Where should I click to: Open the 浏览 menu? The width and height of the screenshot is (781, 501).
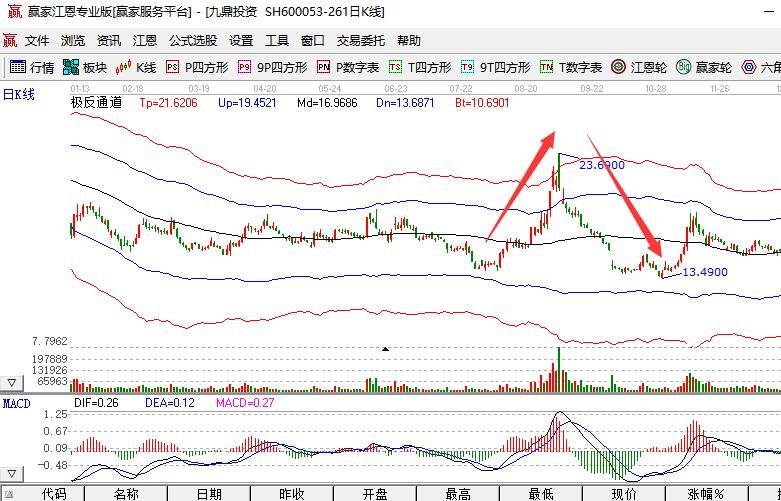(x=73, y=40)
